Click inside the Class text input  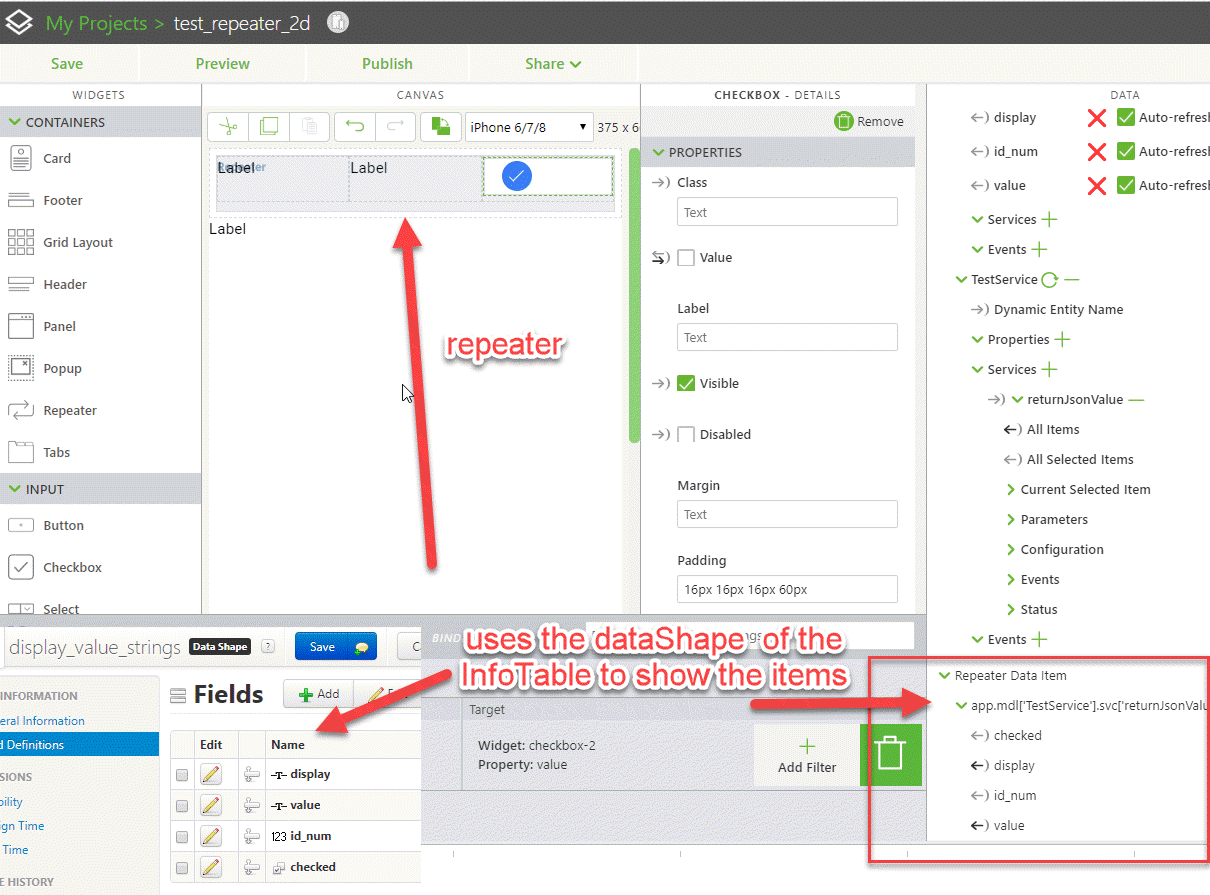click(x=786, y=212)
